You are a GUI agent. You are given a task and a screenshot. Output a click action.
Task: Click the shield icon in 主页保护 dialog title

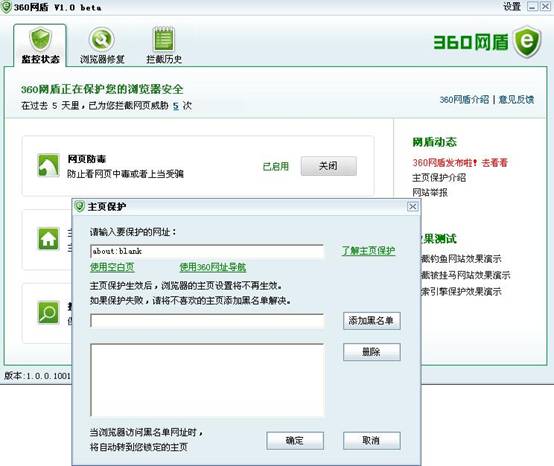[x=80, y=206]
